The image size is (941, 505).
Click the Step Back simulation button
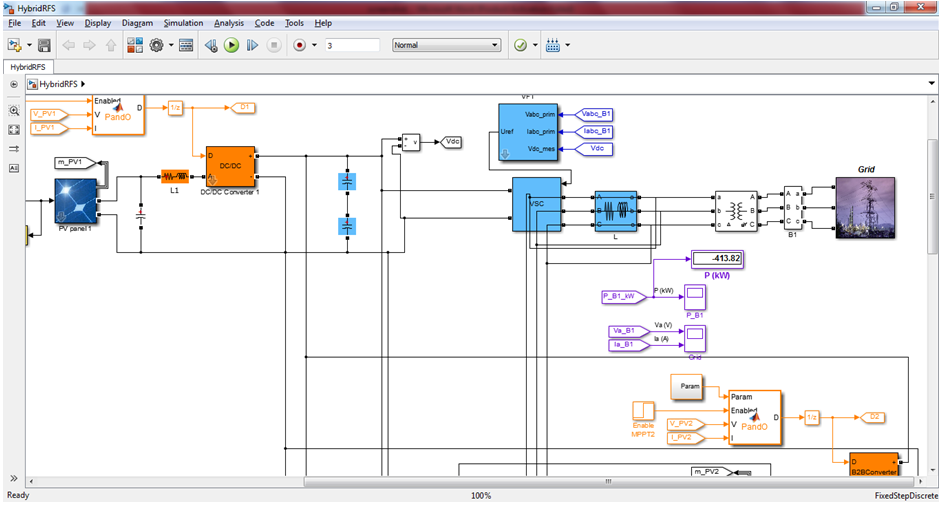pyautogui.click(x=211, y=45)
